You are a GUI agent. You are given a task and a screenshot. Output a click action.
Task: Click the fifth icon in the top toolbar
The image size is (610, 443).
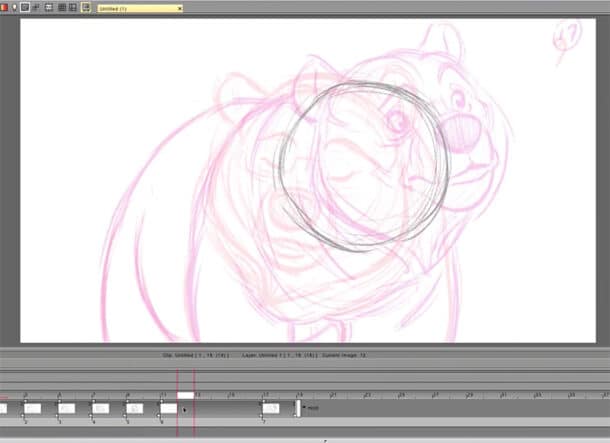49,7
